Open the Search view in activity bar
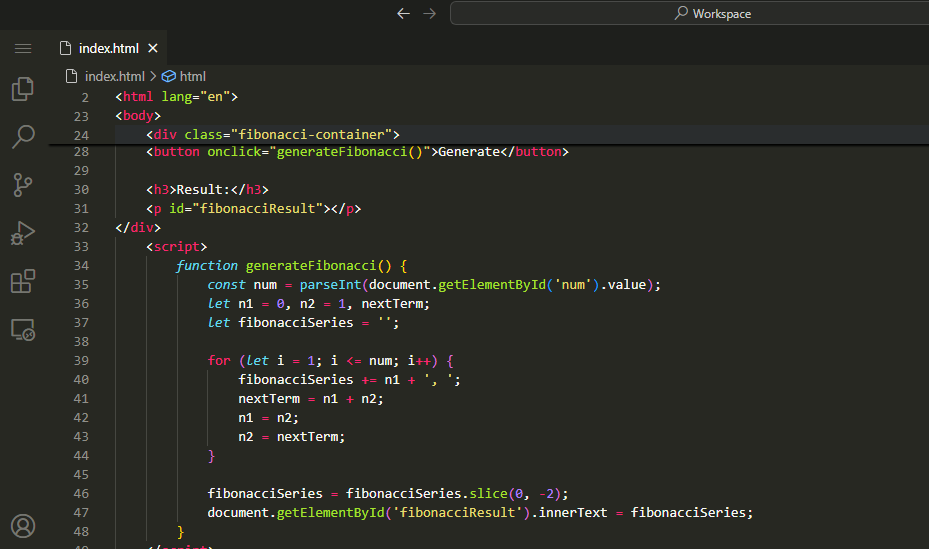This screenshot has height=549, width=929. 23,137
